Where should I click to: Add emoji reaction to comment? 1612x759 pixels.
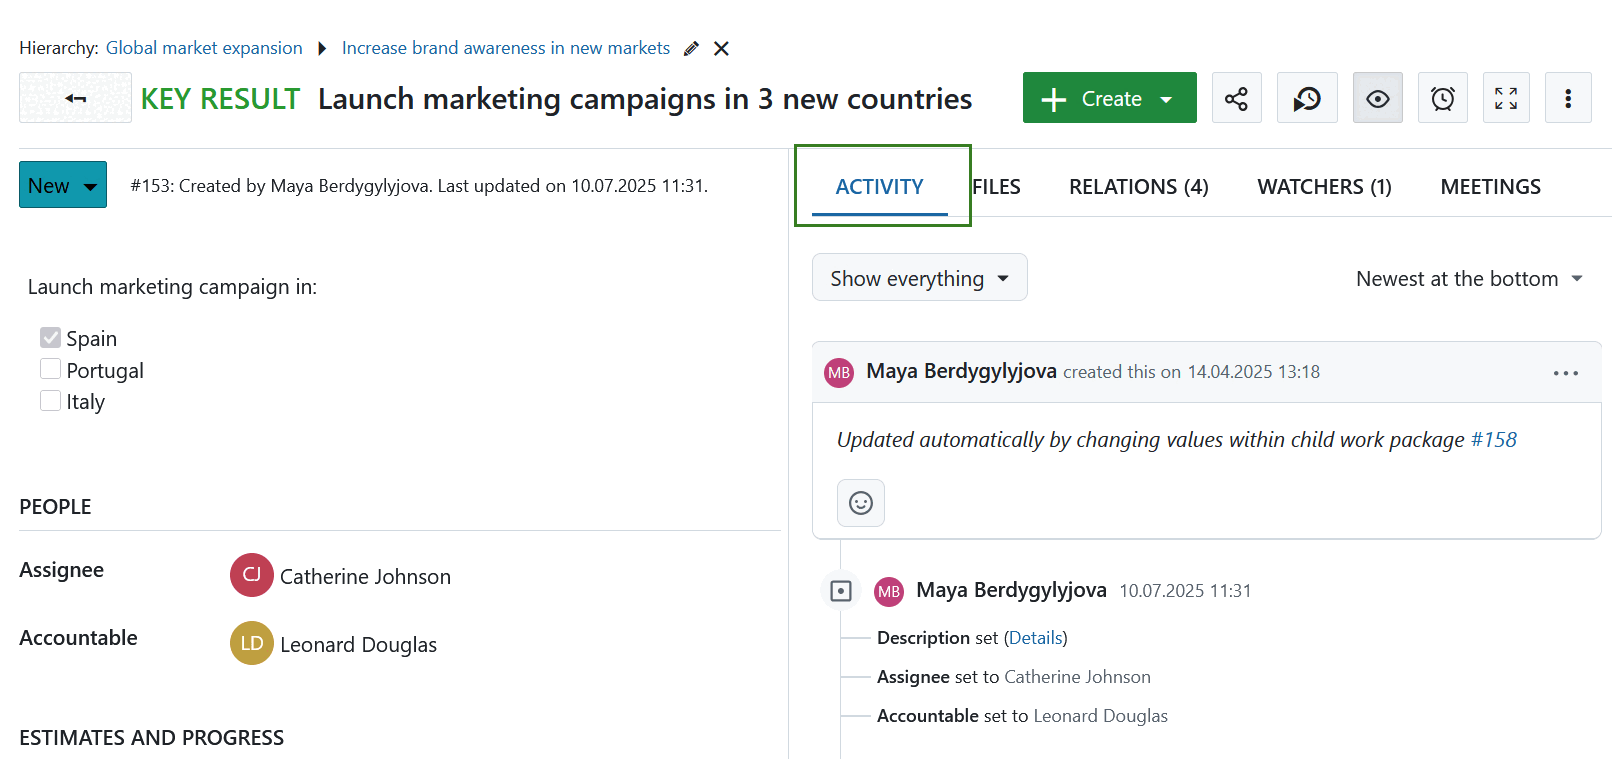pyautogui.click(x=860, y=503)
